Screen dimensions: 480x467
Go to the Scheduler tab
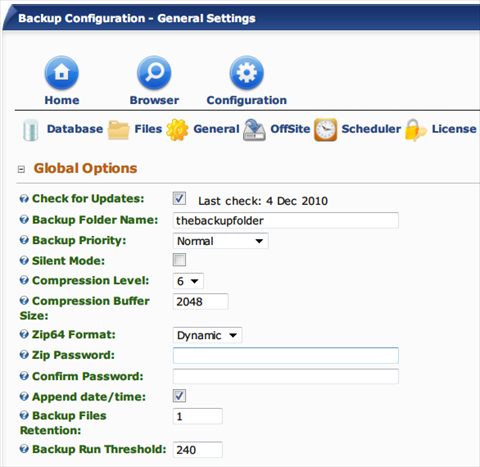click(371, 129)
